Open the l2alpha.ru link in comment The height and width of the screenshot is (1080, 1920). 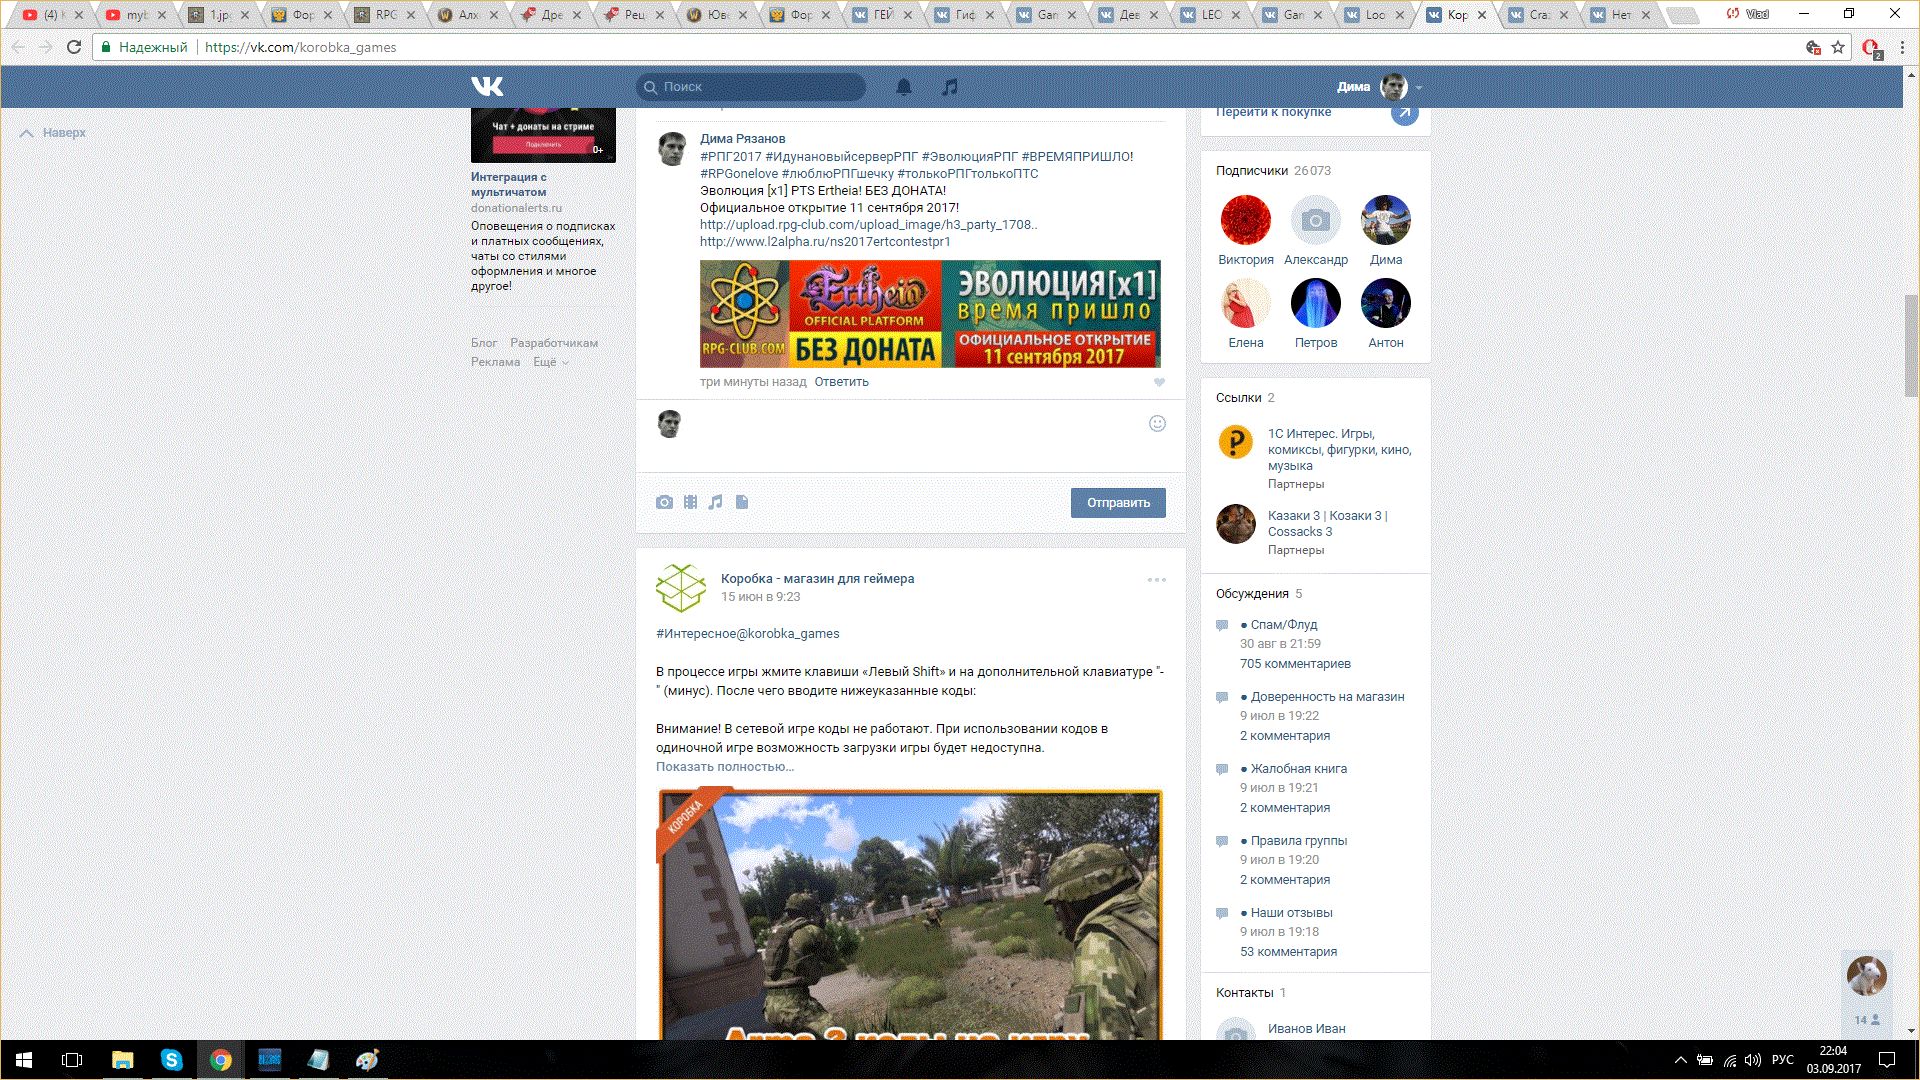point(825,242)
